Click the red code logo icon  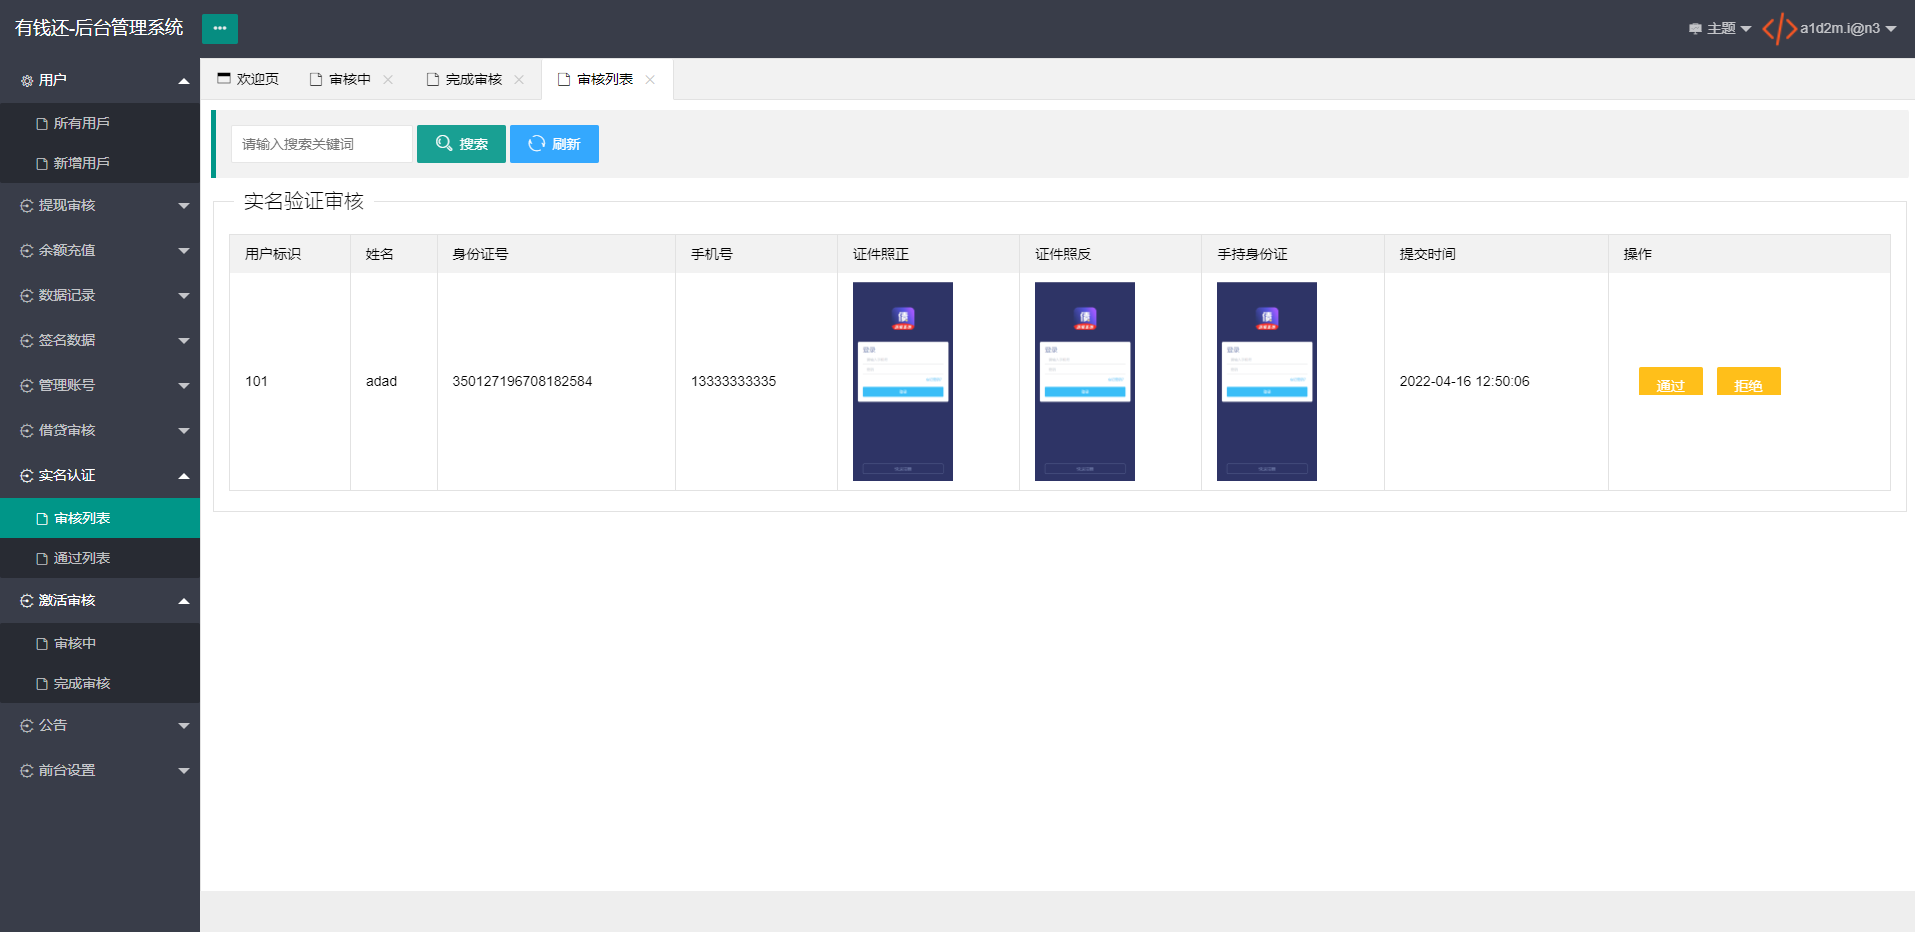pyautogui.click(x=1779, y=28)
